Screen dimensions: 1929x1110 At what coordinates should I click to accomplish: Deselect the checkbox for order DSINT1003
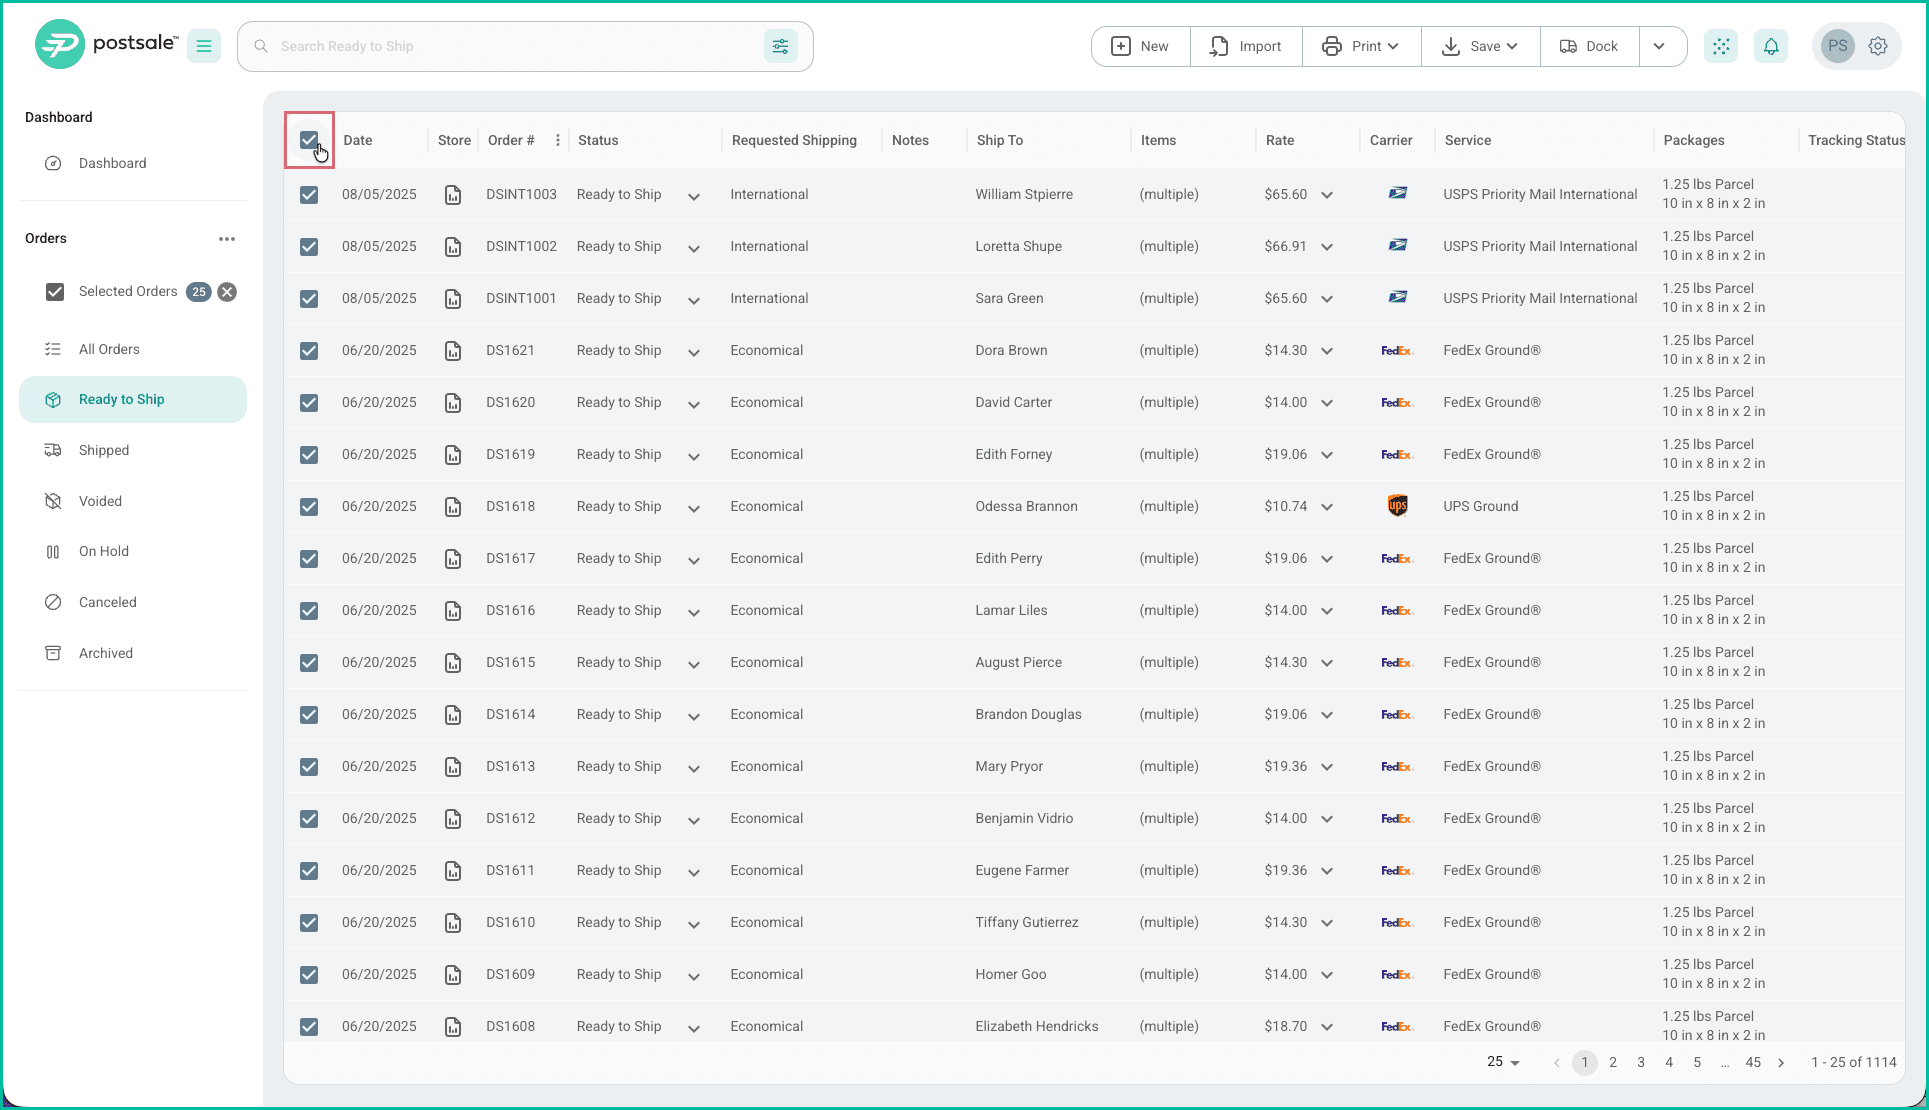point(309,194)
